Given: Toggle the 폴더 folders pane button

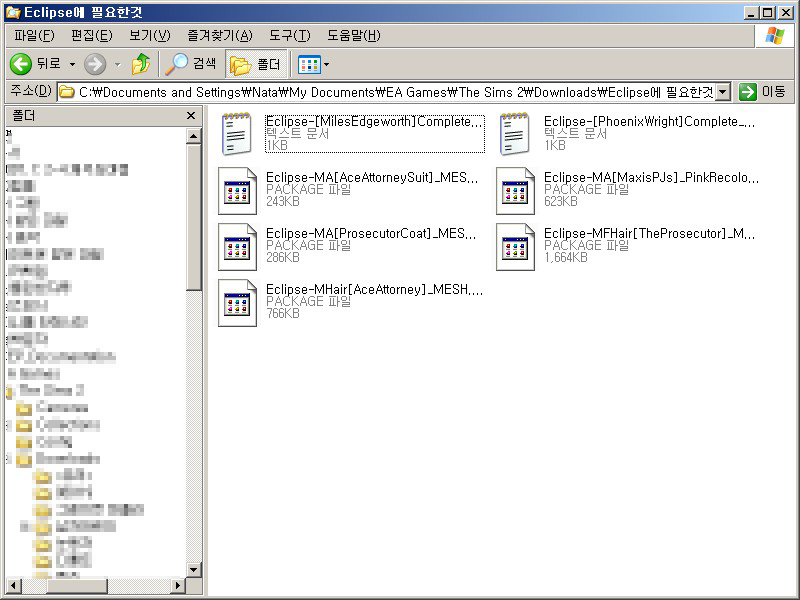Looking at the screenshot, I should (x=256, y=64).
